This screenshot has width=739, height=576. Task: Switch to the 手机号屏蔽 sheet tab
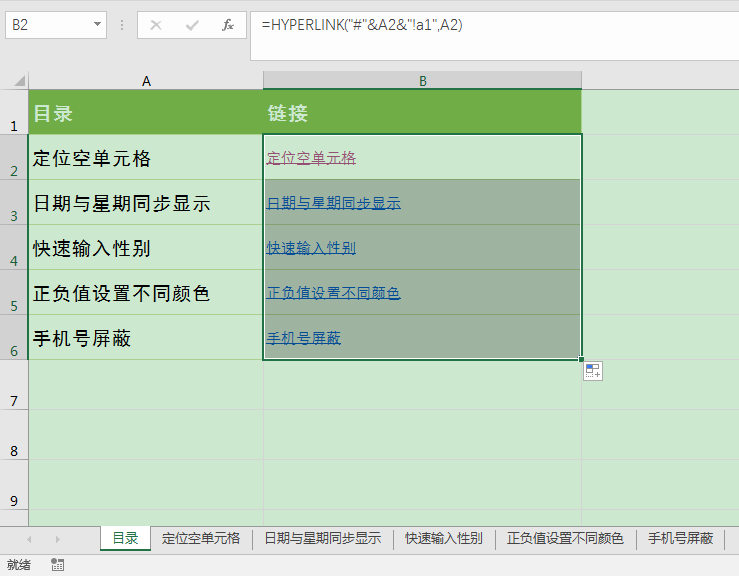pos(681,538)
